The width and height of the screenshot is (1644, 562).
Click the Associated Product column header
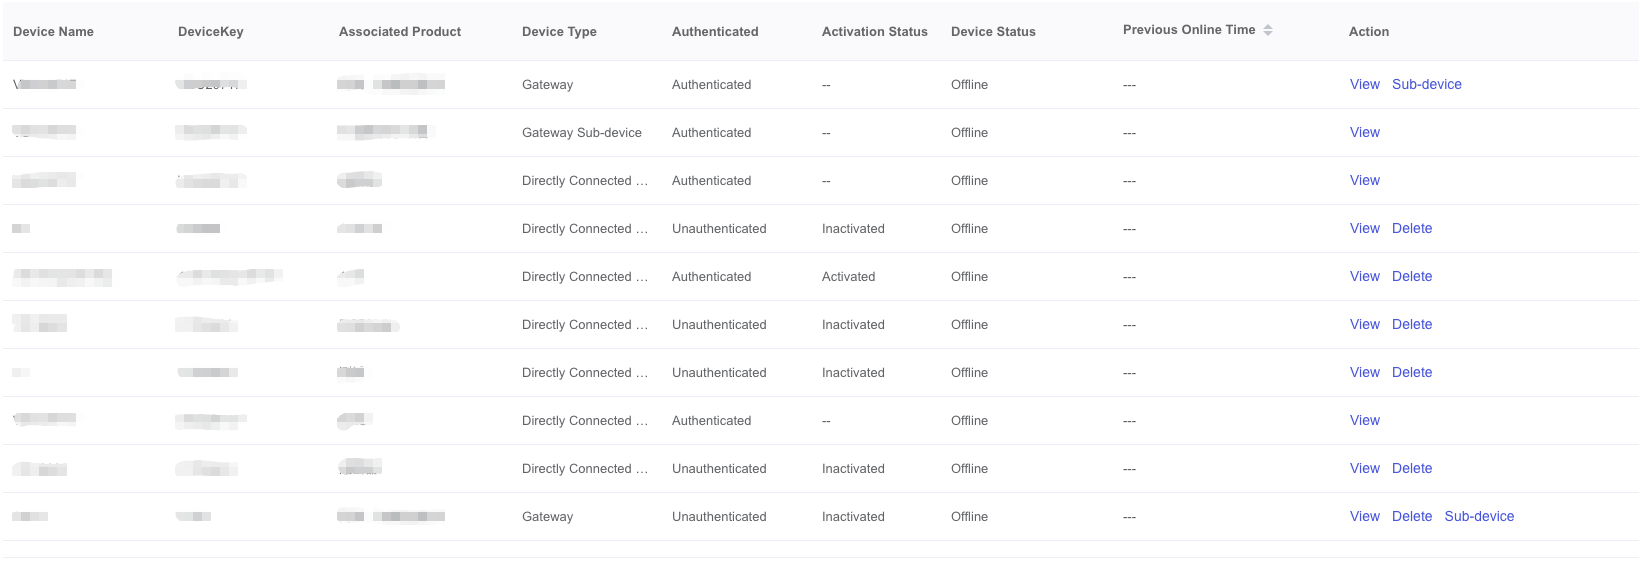399,31
